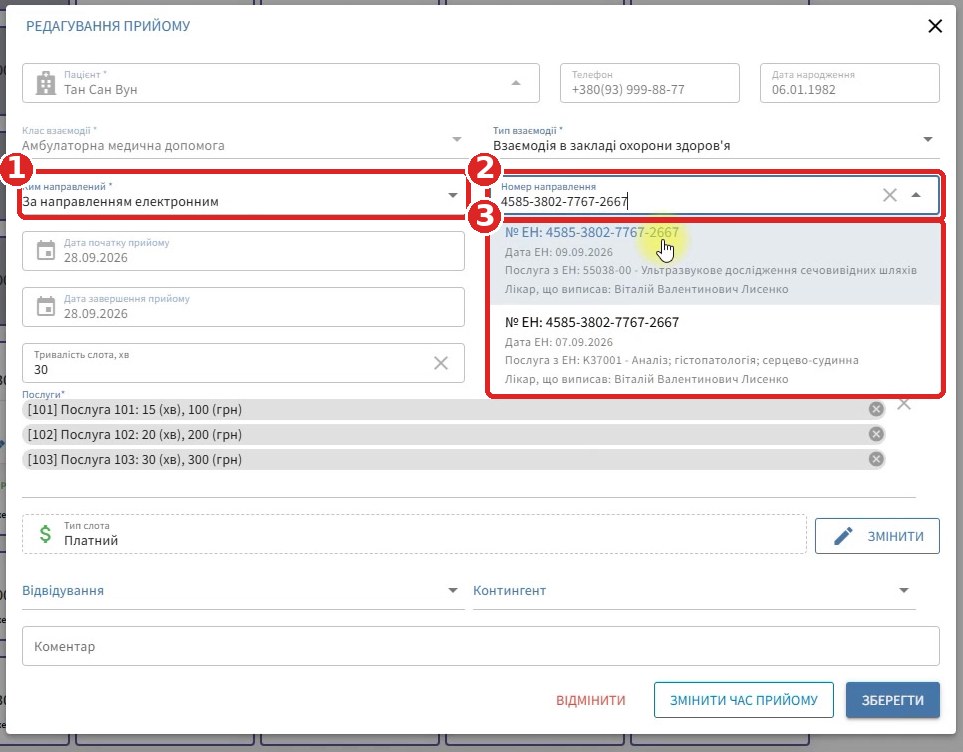Click 'Змінити час прийому' button
Screen dimensions: 963x752
click(744, 700)
